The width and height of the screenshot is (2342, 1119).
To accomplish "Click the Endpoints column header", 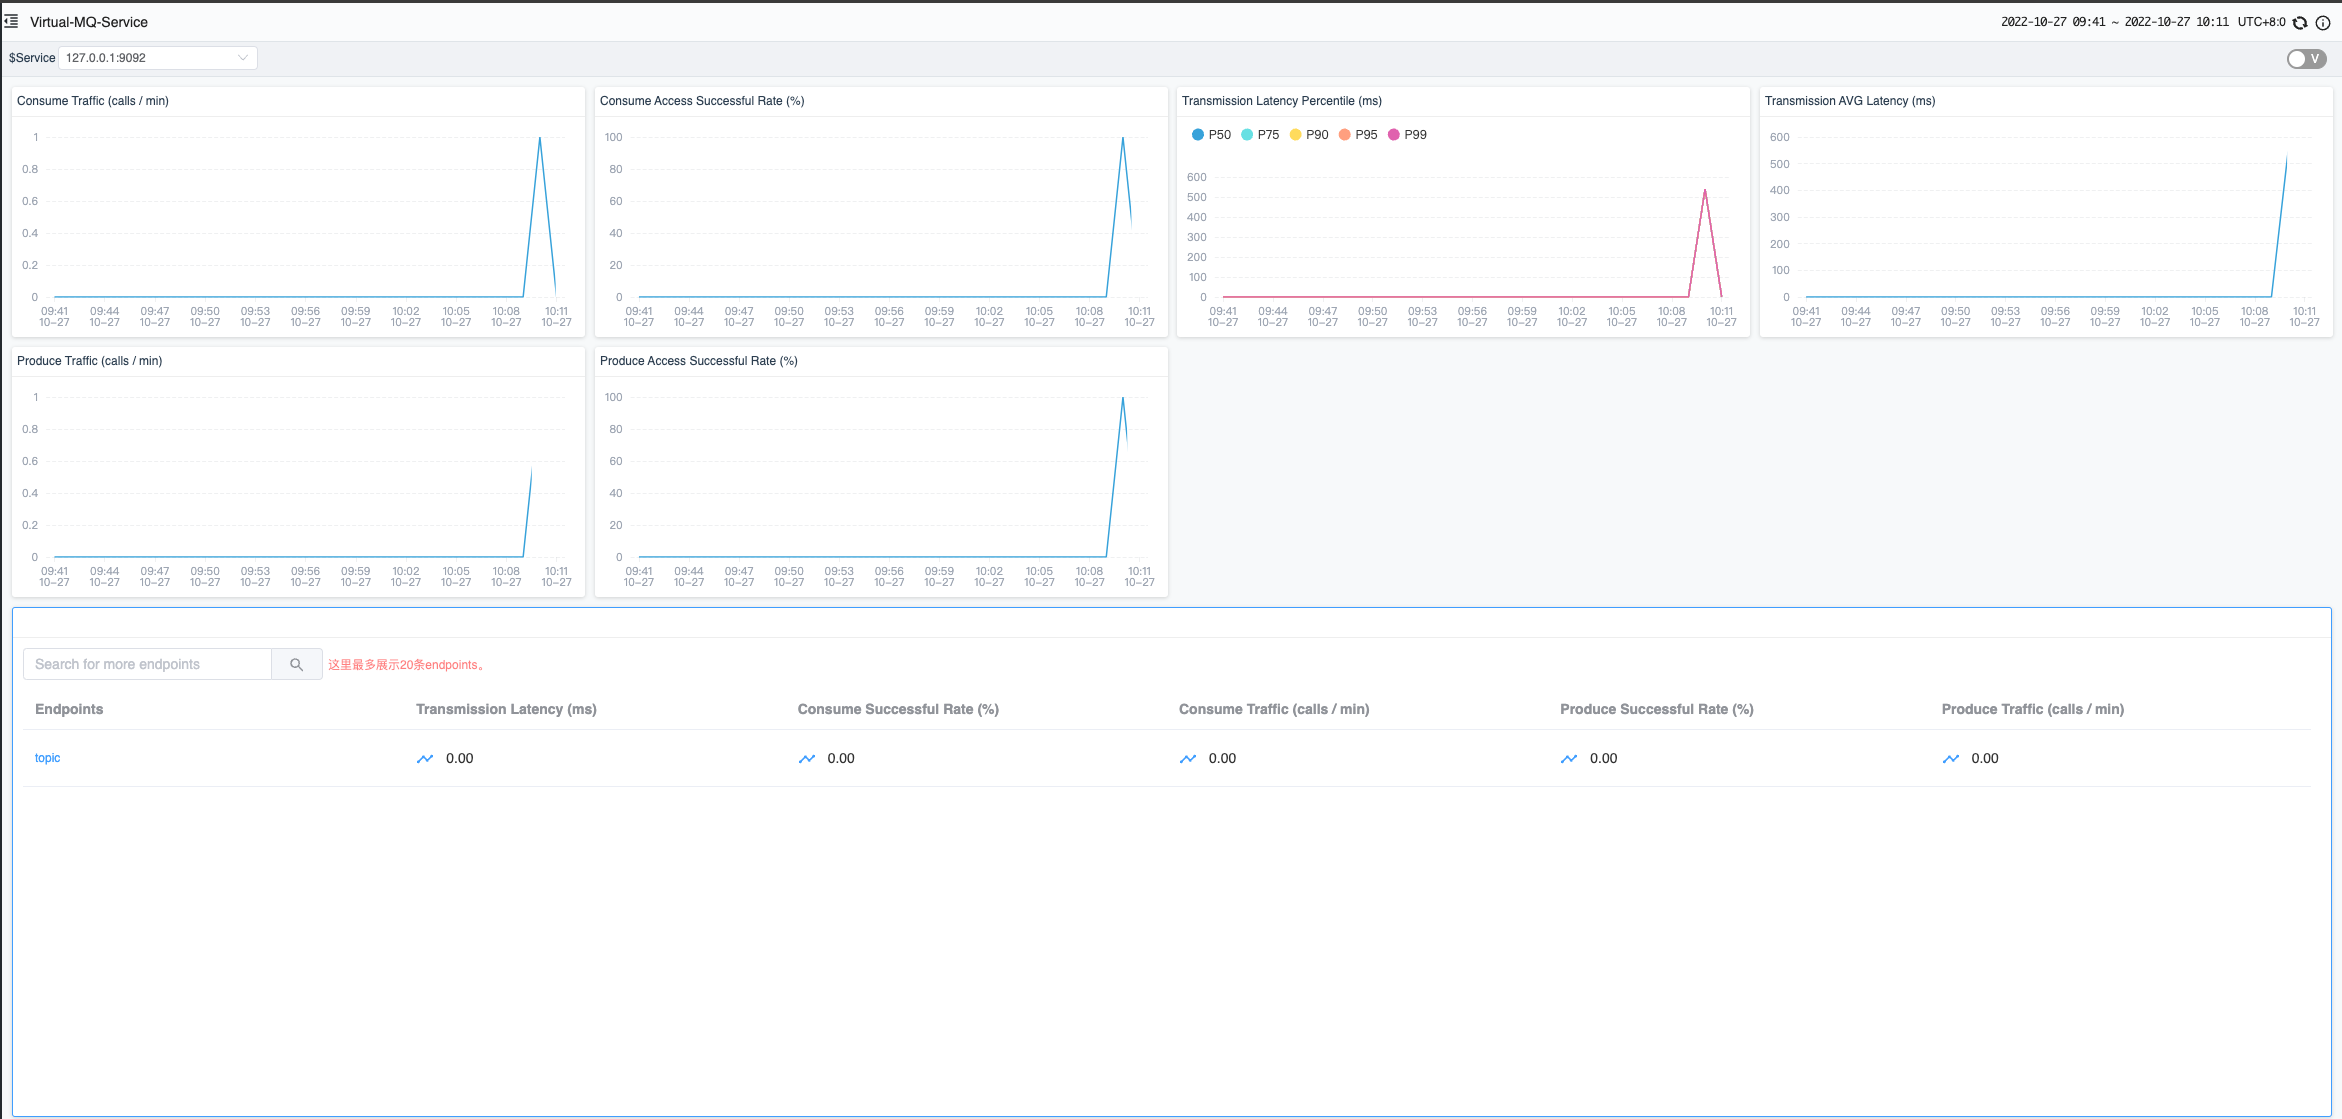I will click(x=69, y=709).
